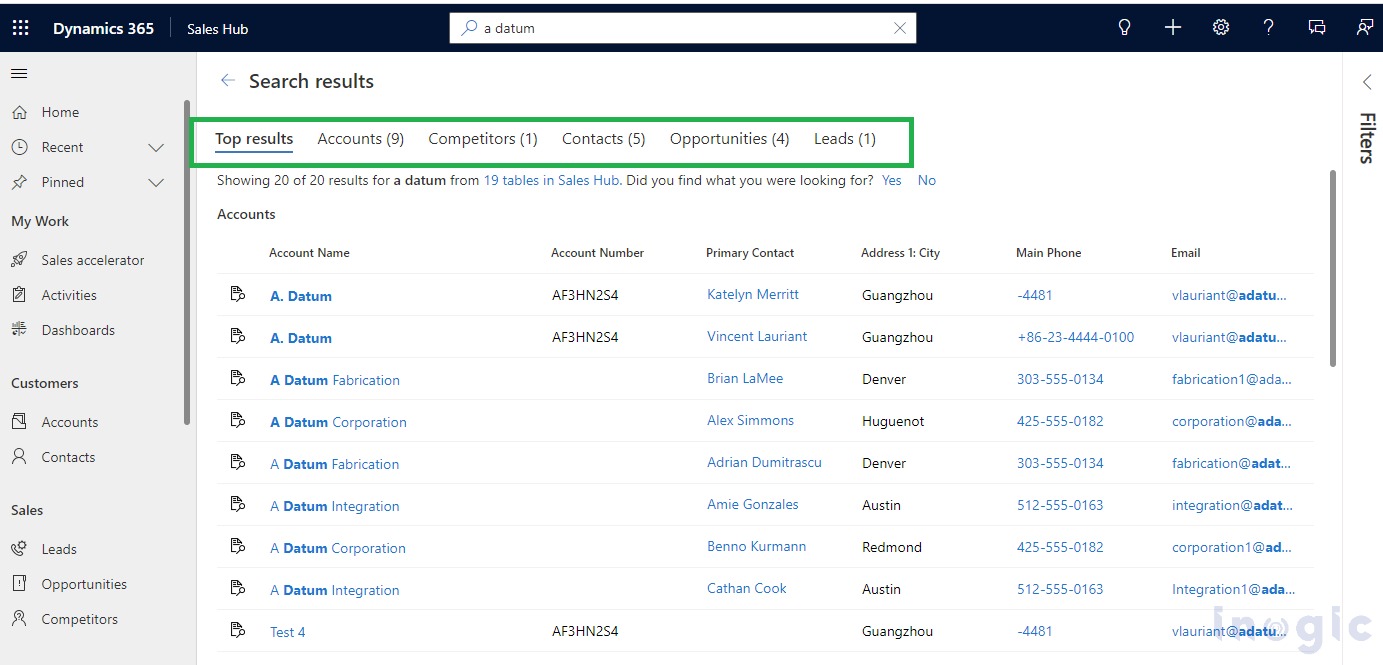Expand the Filters panel chevron
This screenshot has height=665, width=1383.
(x=1367, y=82)
